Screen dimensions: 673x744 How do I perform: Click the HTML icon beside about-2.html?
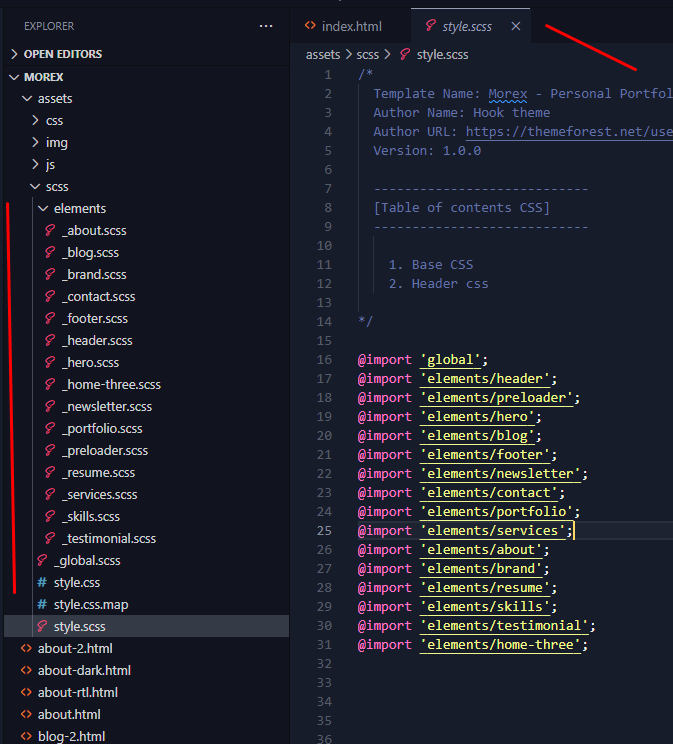[27, 648]
